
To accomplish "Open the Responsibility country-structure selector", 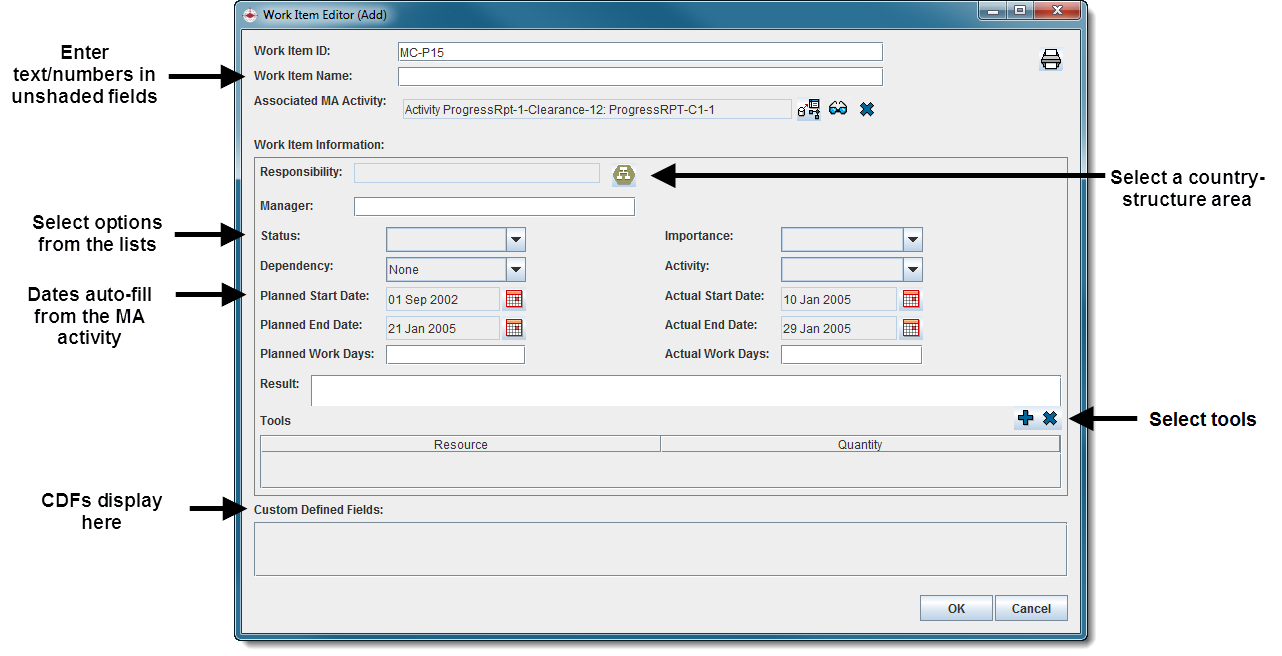I will click(x=624, y=175).
